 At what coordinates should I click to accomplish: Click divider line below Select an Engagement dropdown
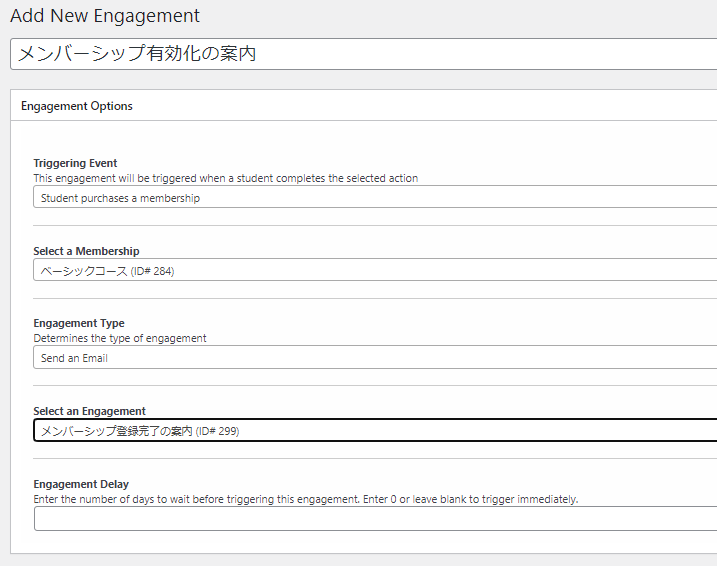pos(375,459)
